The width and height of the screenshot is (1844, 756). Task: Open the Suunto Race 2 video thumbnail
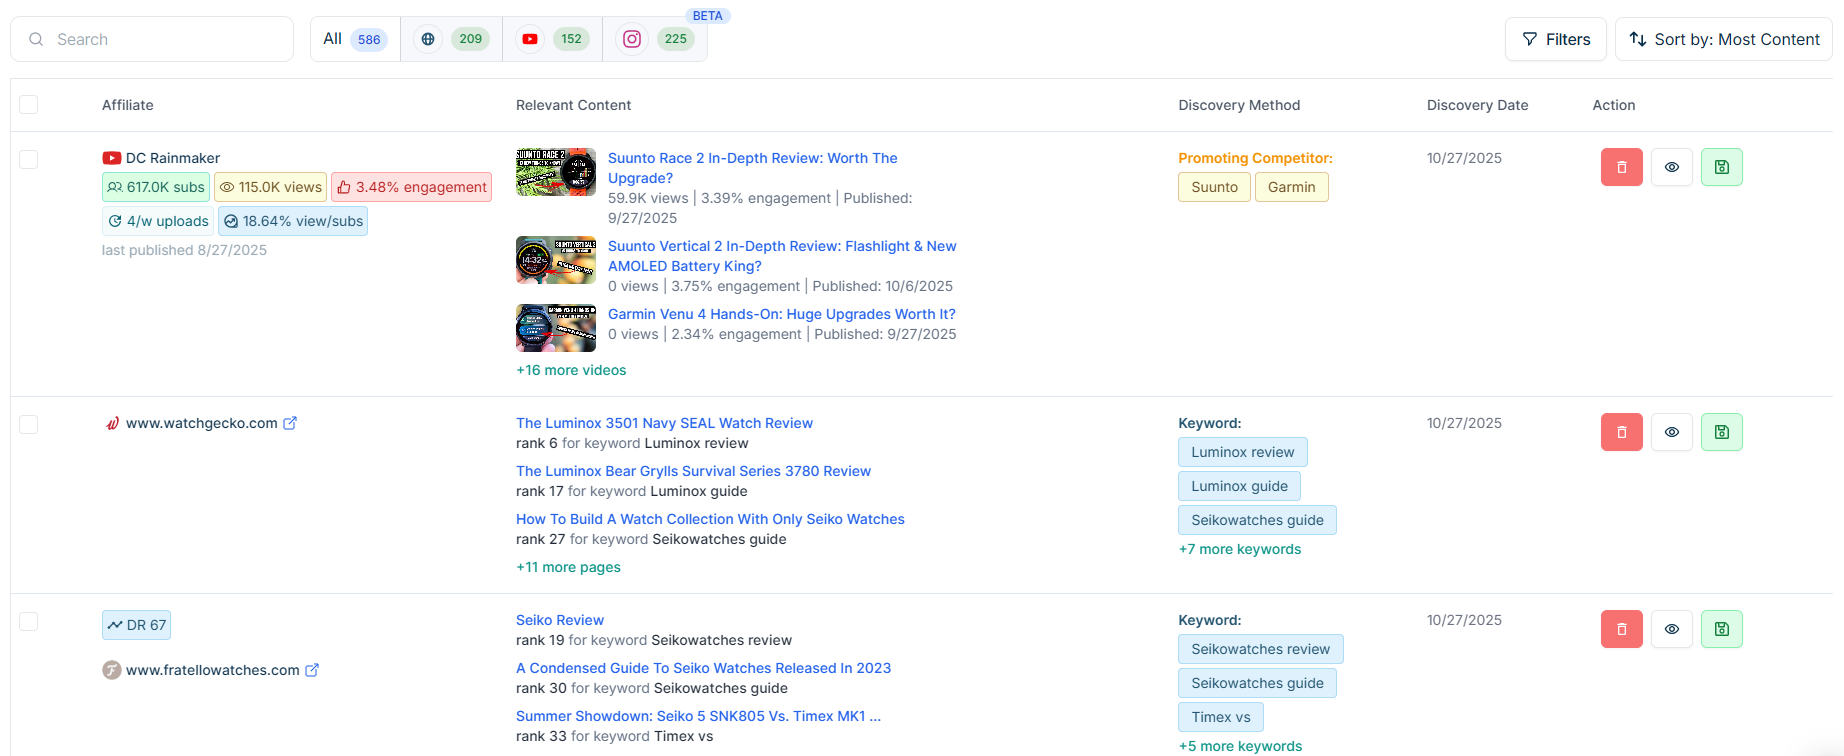[x=556, y=172]
